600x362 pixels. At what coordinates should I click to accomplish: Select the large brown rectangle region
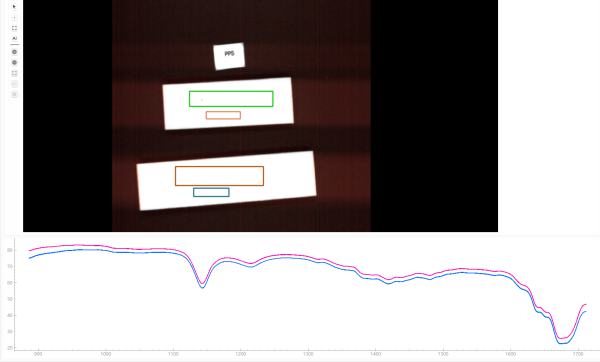(x=219, y=176)
